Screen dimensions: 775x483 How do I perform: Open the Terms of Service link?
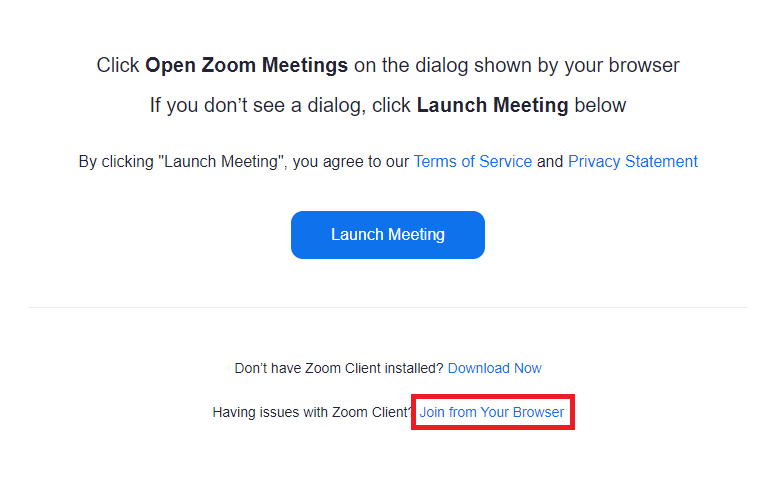[472, 161]
